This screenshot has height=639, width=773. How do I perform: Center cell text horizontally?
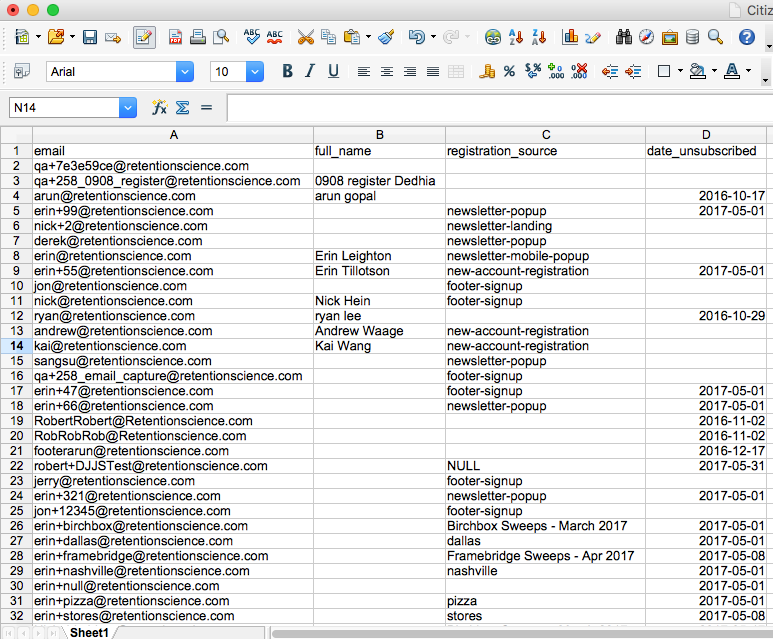(x=387, y=72)
